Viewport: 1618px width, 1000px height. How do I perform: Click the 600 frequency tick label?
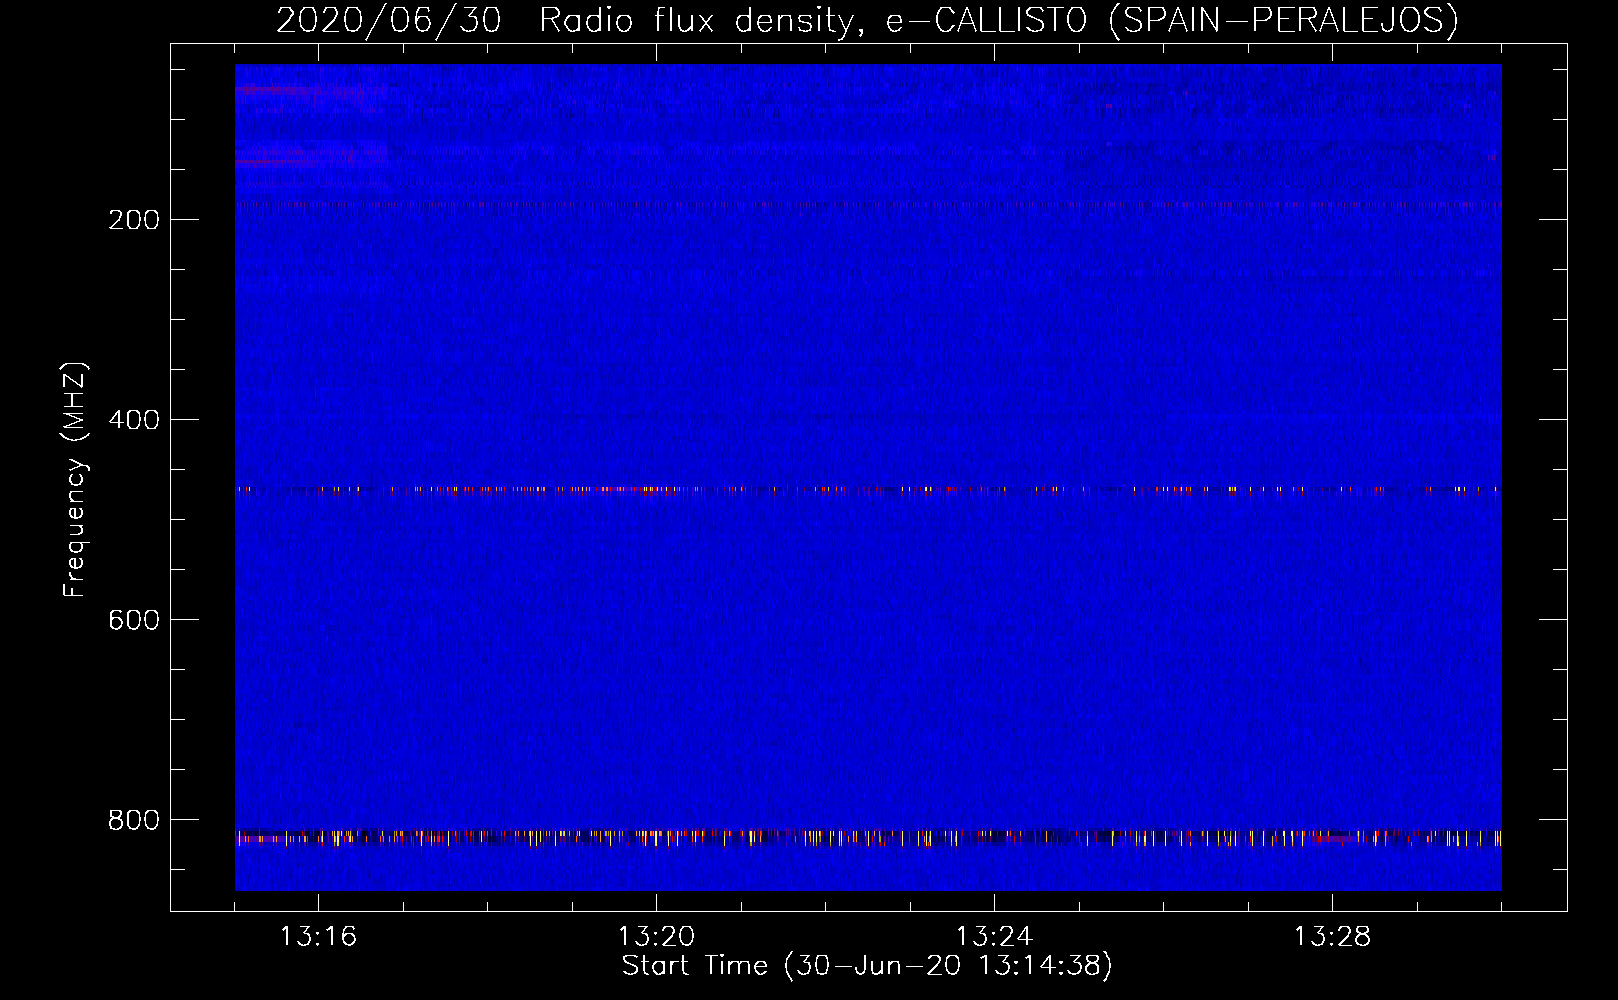[134, 620]
